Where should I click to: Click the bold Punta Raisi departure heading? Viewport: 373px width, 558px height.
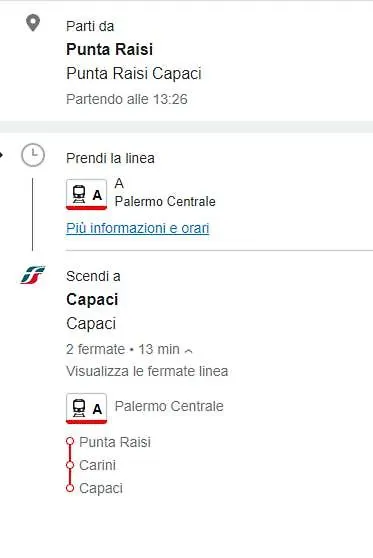[x=110, y=49]
